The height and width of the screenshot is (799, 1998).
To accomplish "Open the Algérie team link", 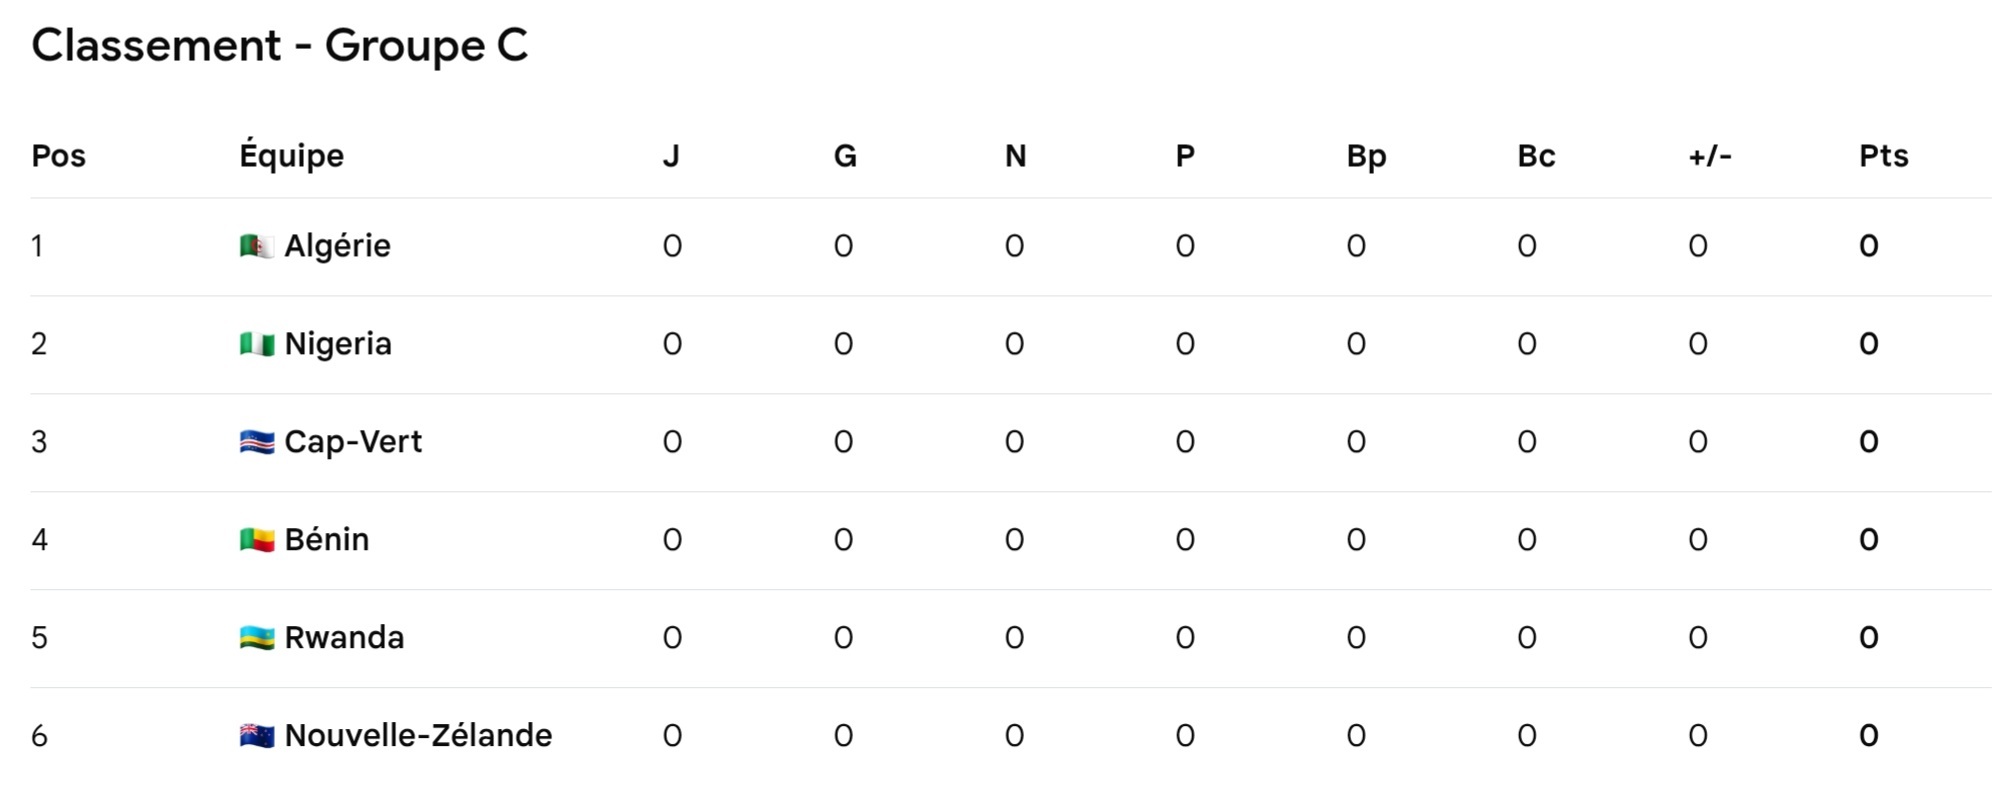I will point(337,246).
